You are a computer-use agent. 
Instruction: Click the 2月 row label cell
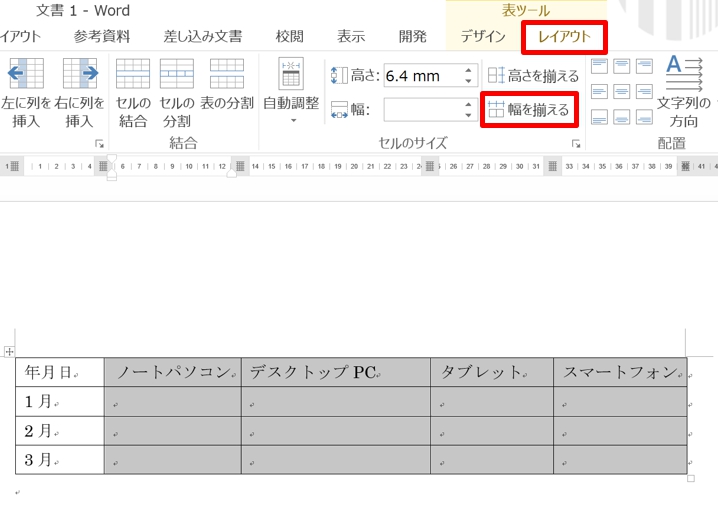tap(60, 430)
